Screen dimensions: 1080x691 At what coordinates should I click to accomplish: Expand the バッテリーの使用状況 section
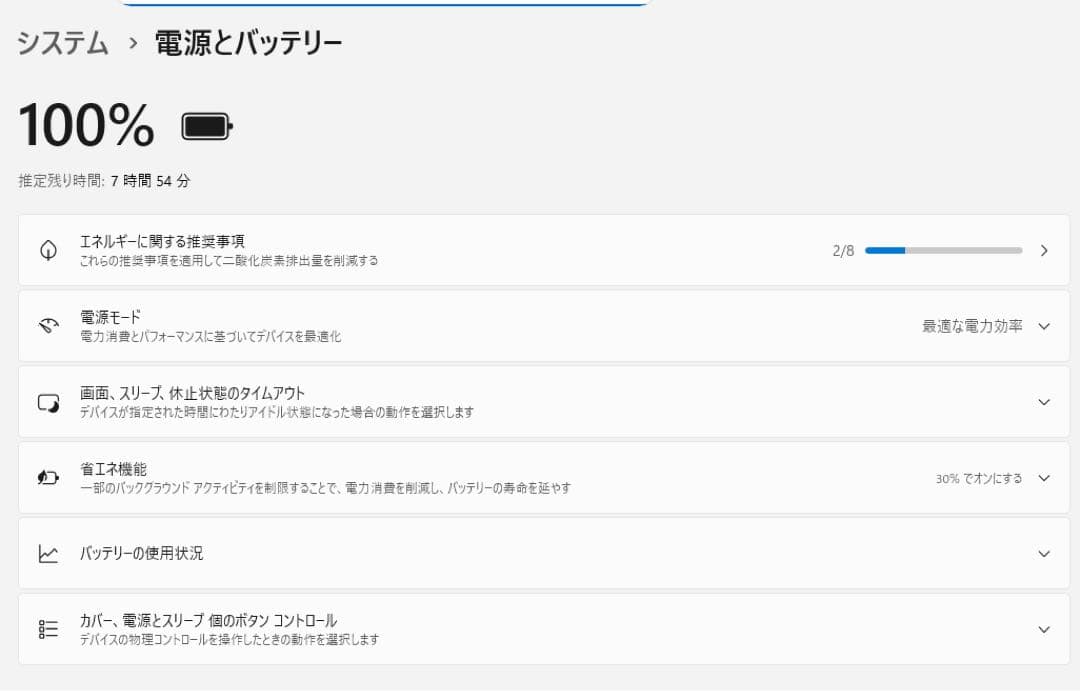pos(1044,552)
